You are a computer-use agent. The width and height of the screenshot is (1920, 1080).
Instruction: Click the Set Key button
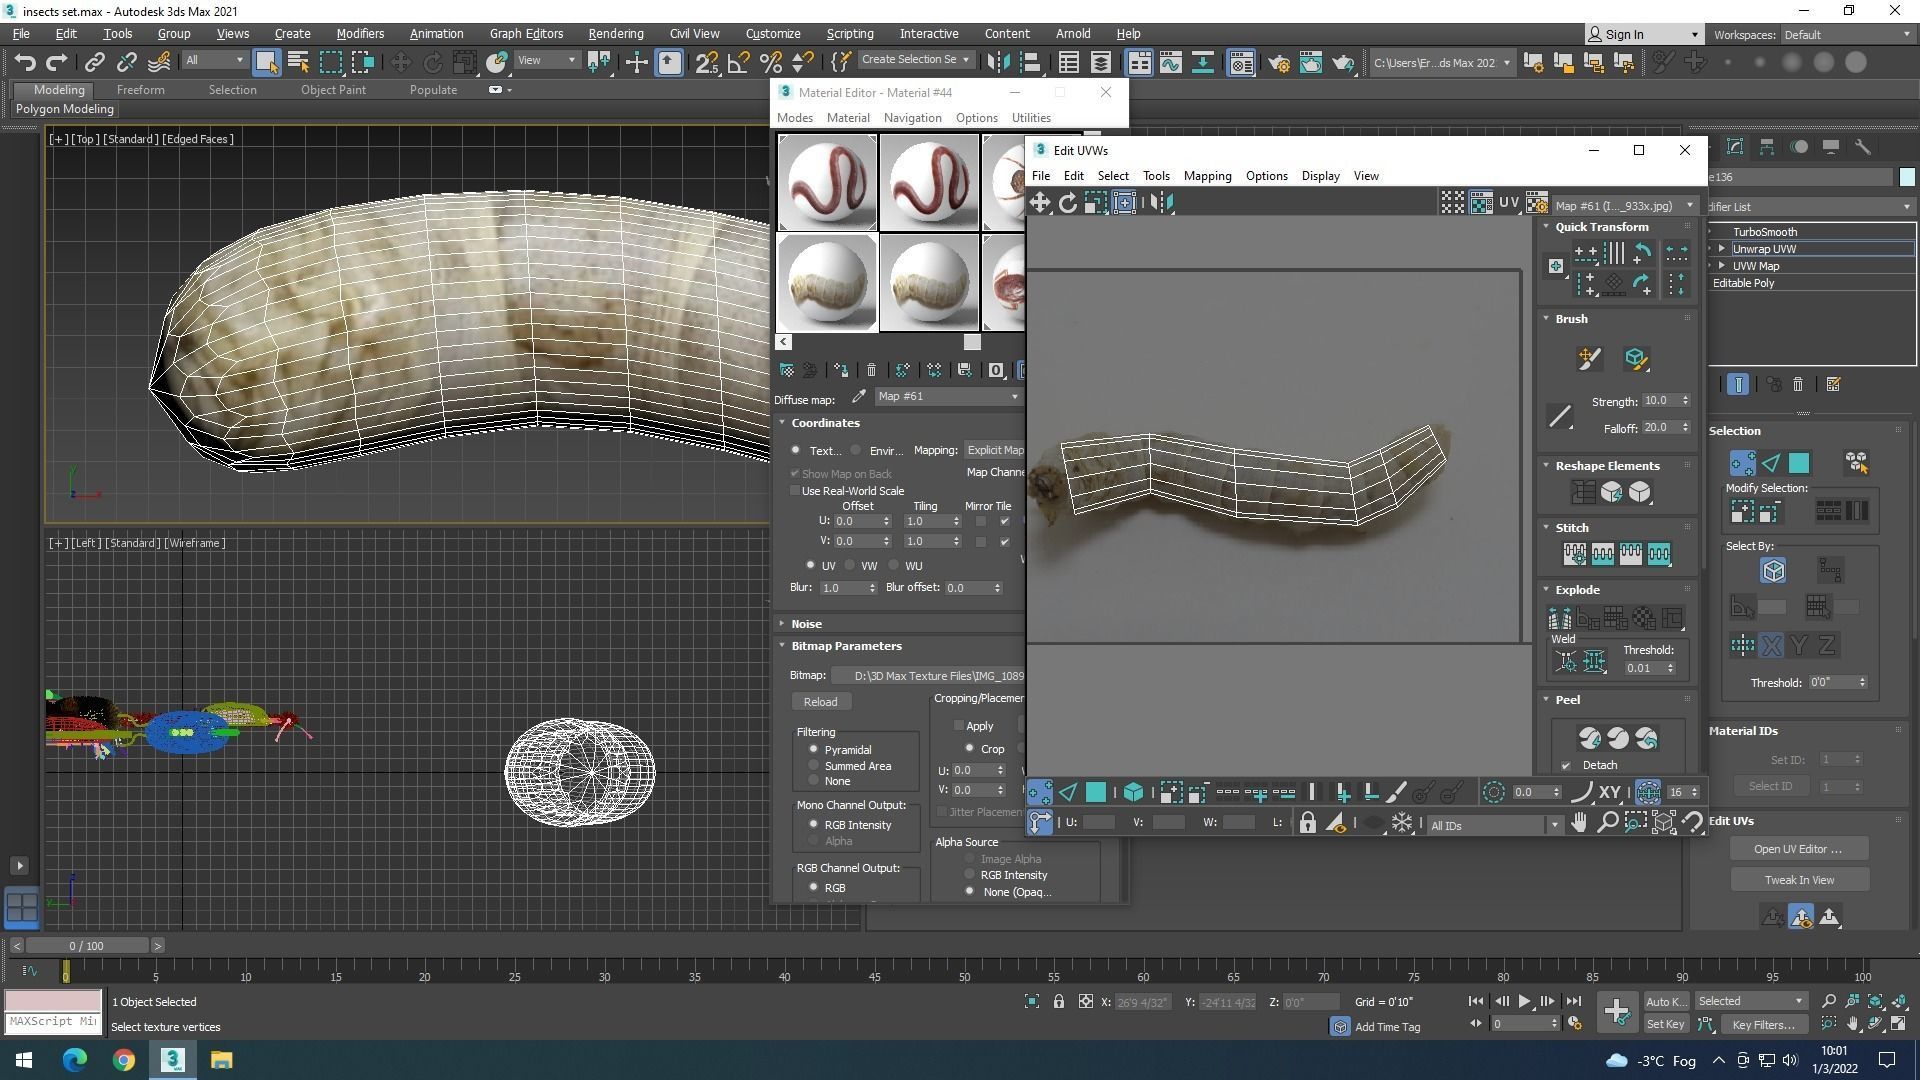pos(1665,1025)
